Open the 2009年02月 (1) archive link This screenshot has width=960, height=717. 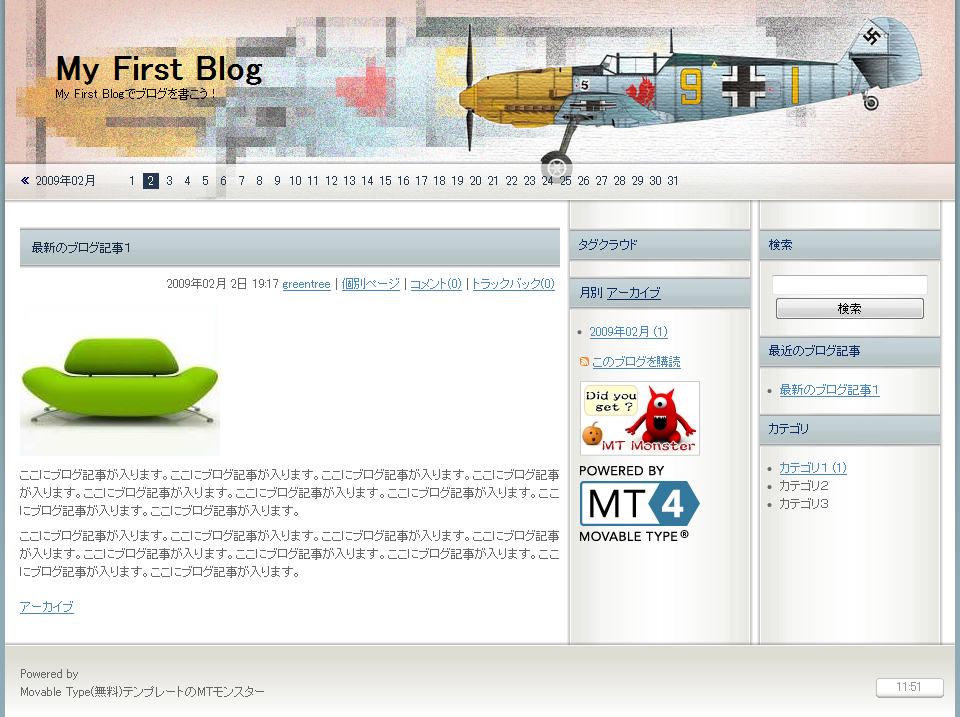tap(628, 332)
